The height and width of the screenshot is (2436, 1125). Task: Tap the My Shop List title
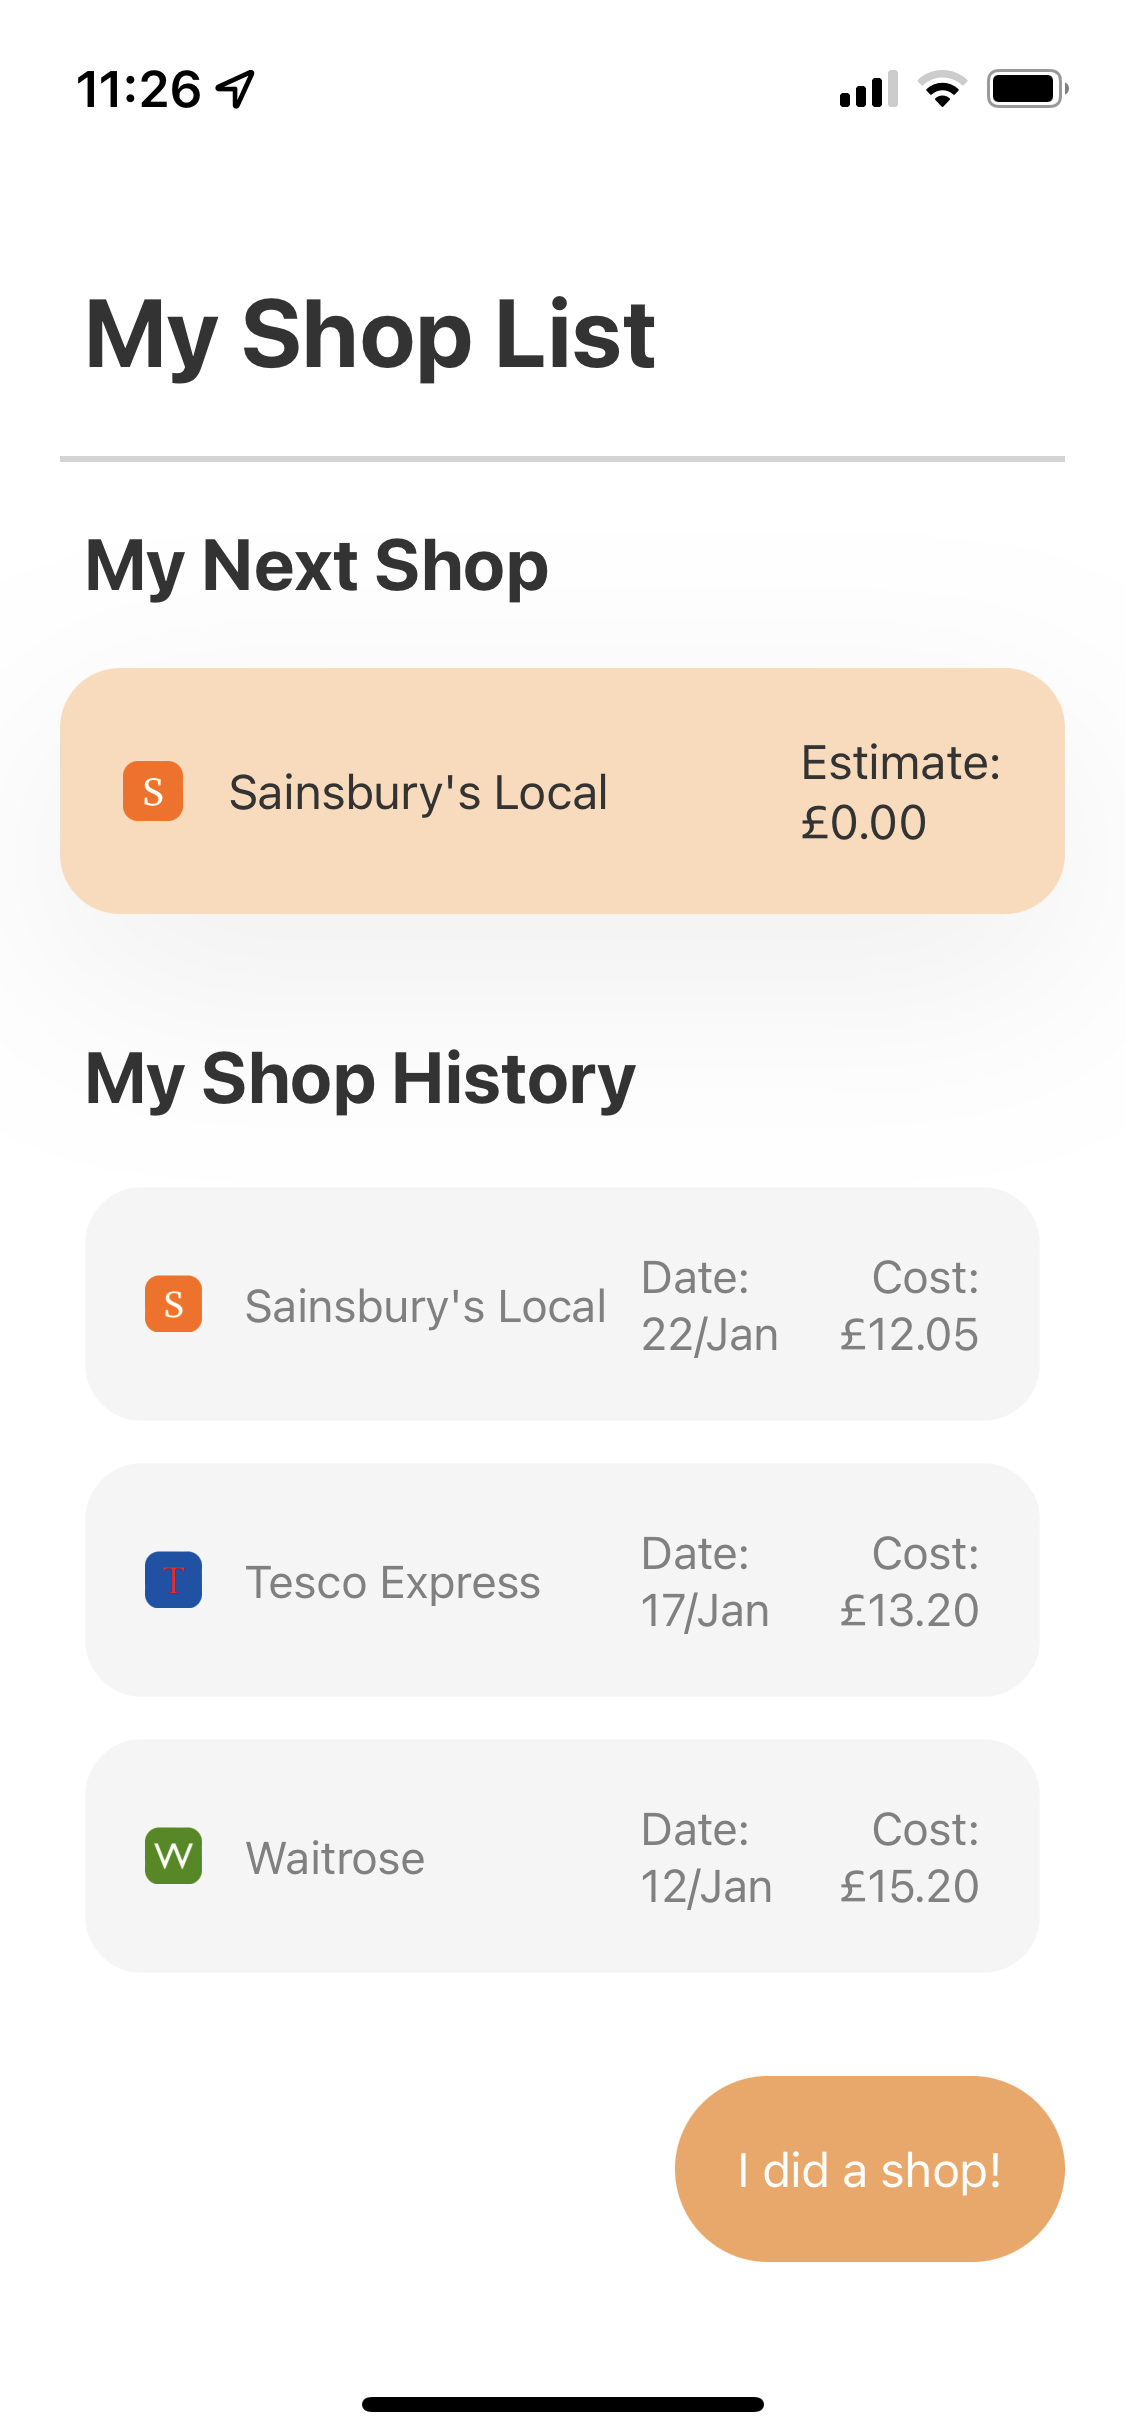click(x=370, y=335)
